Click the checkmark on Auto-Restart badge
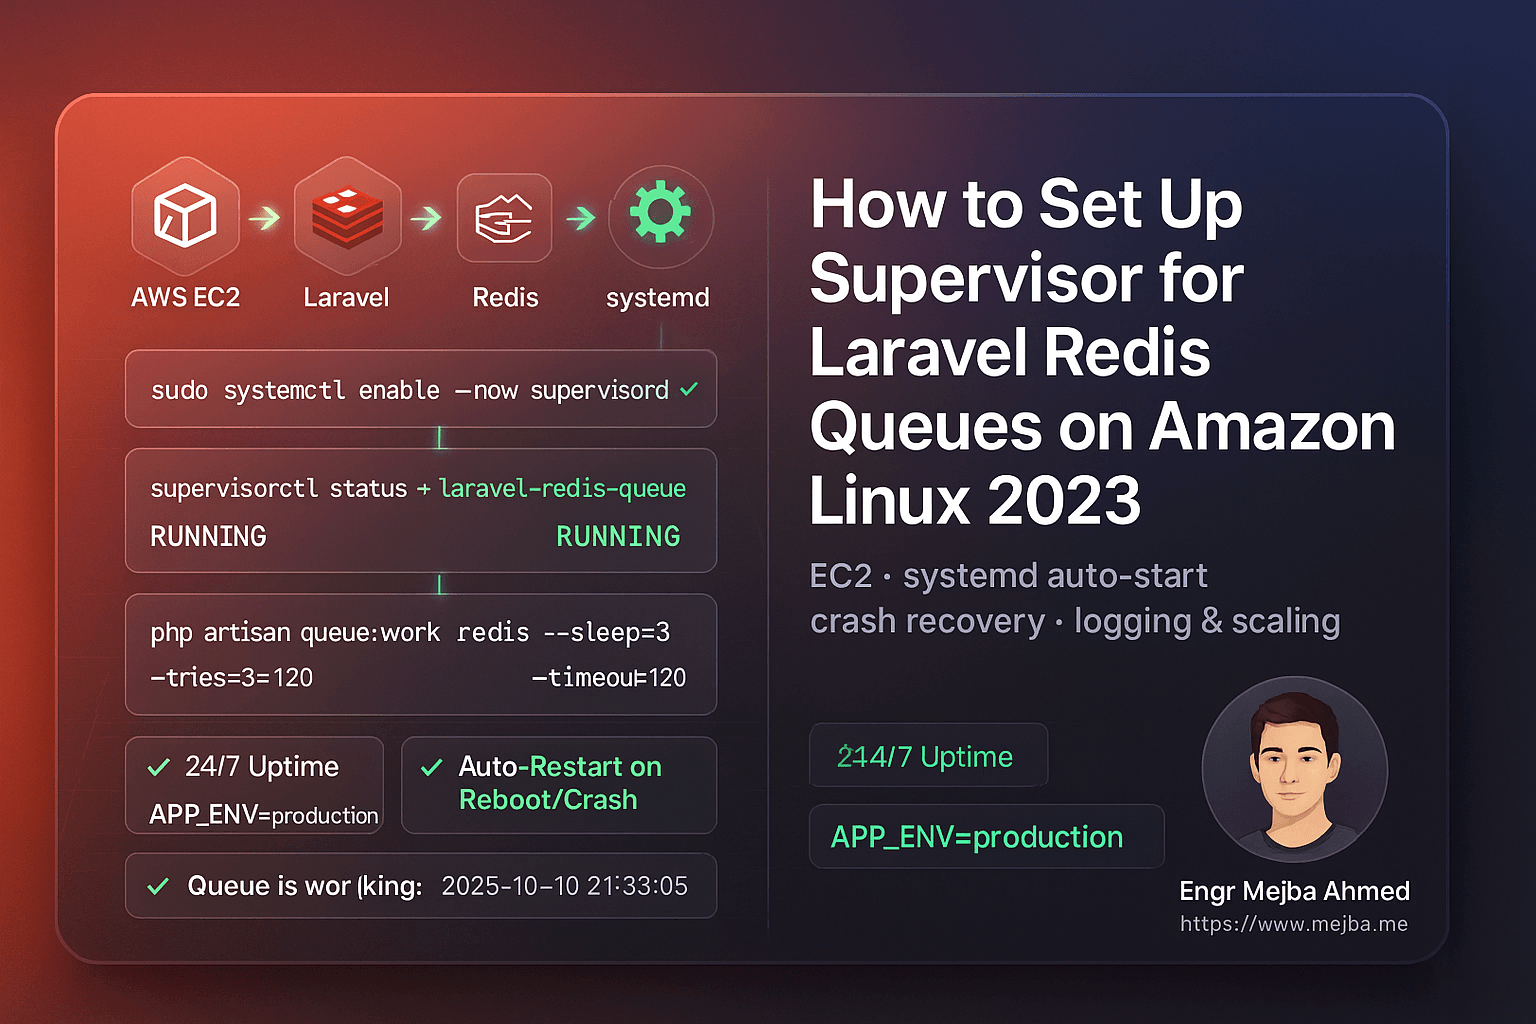The height and width of the screenshot is (1024, 1536). click(x=432, y=767)
